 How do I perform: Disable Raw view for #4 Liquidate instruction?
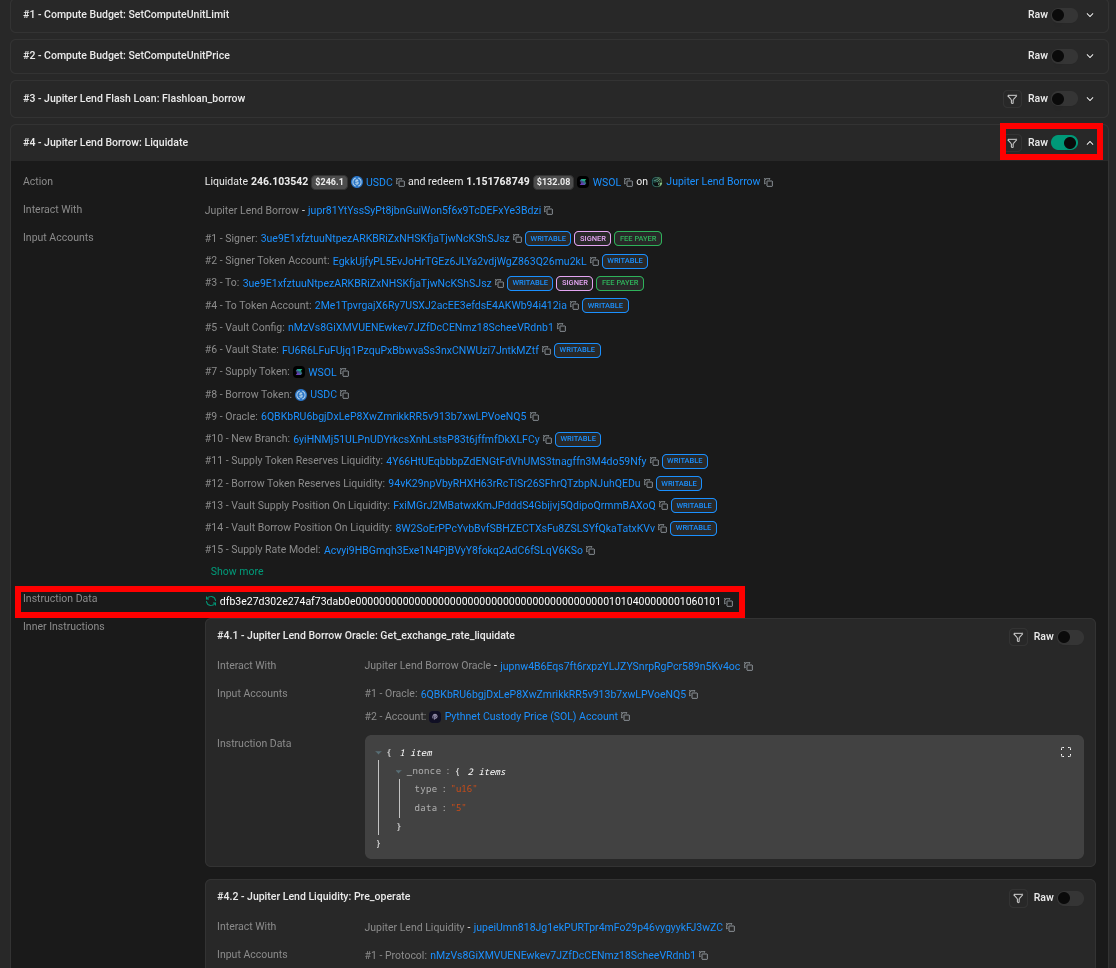1064,143
